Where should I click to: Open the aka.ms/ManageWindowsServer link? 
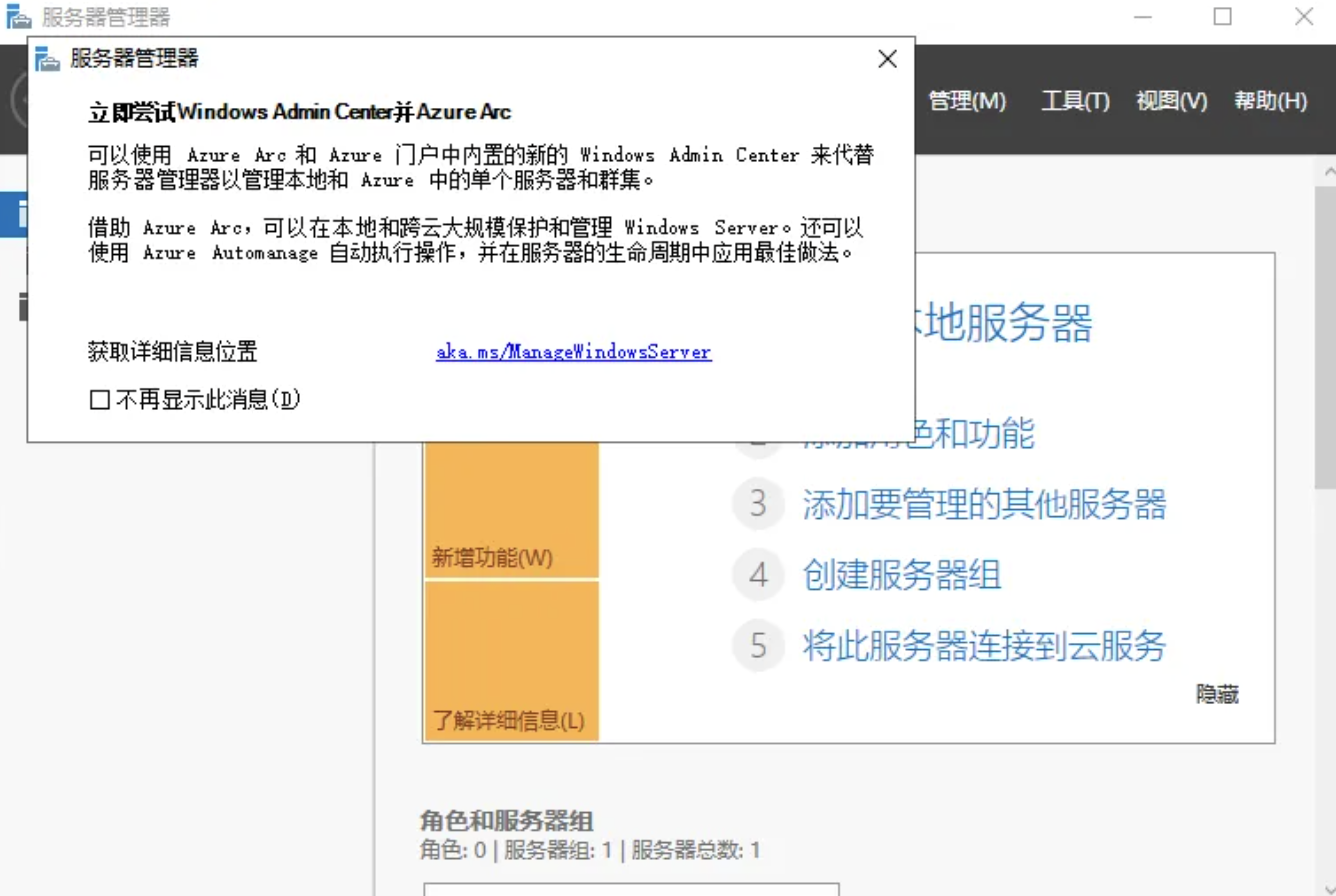(573, 352)
